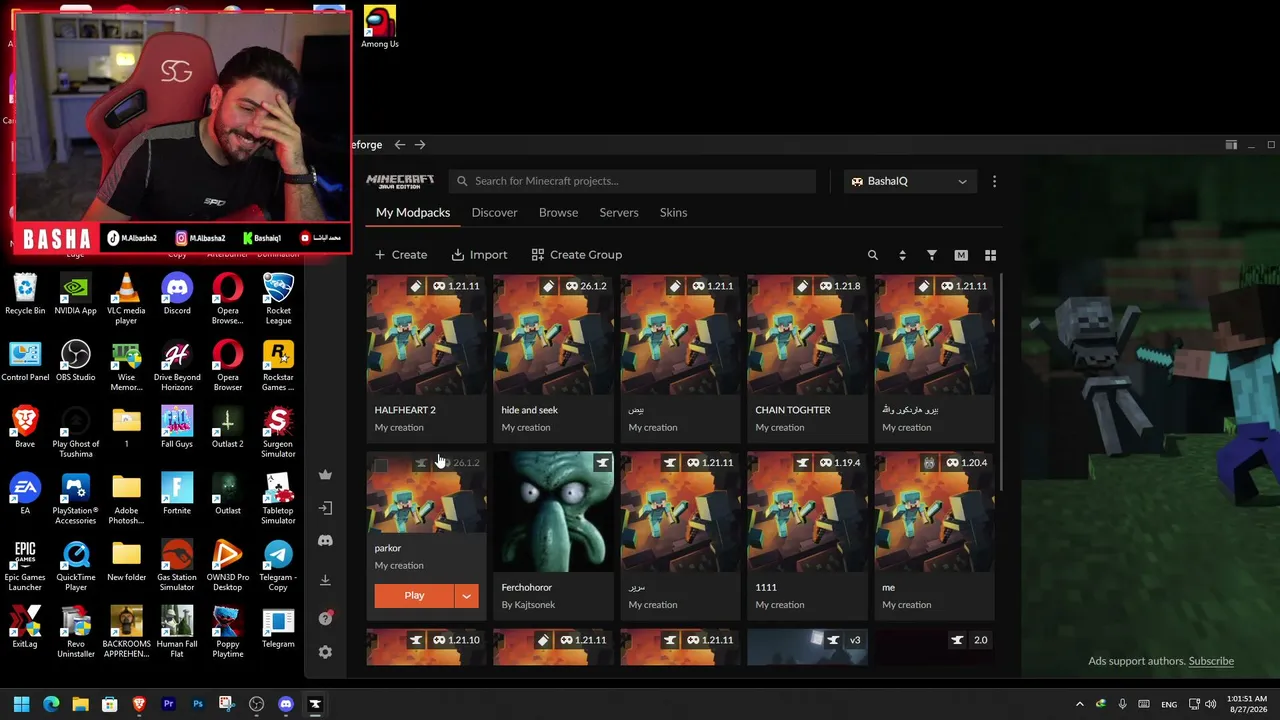
Task: Launch Epic Games Launcher desktop icon
Action: [x=25, y=566]
